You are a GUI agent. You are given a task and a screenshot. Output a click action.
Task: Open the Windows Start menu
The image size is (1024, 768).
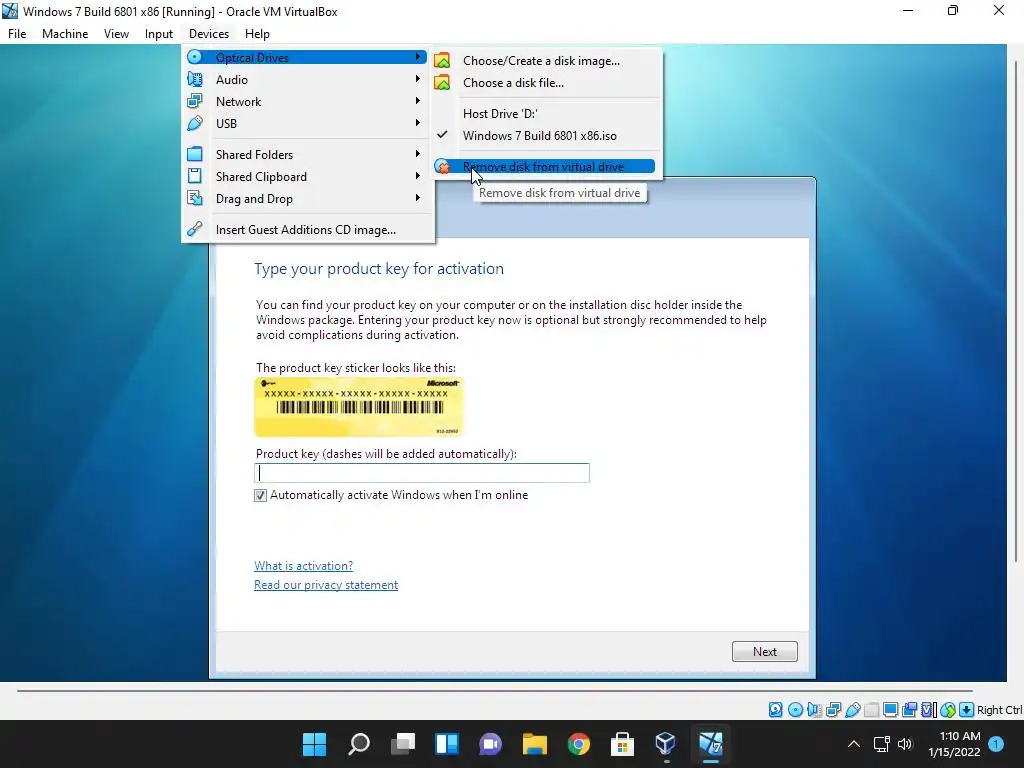(x=314, y=744)
